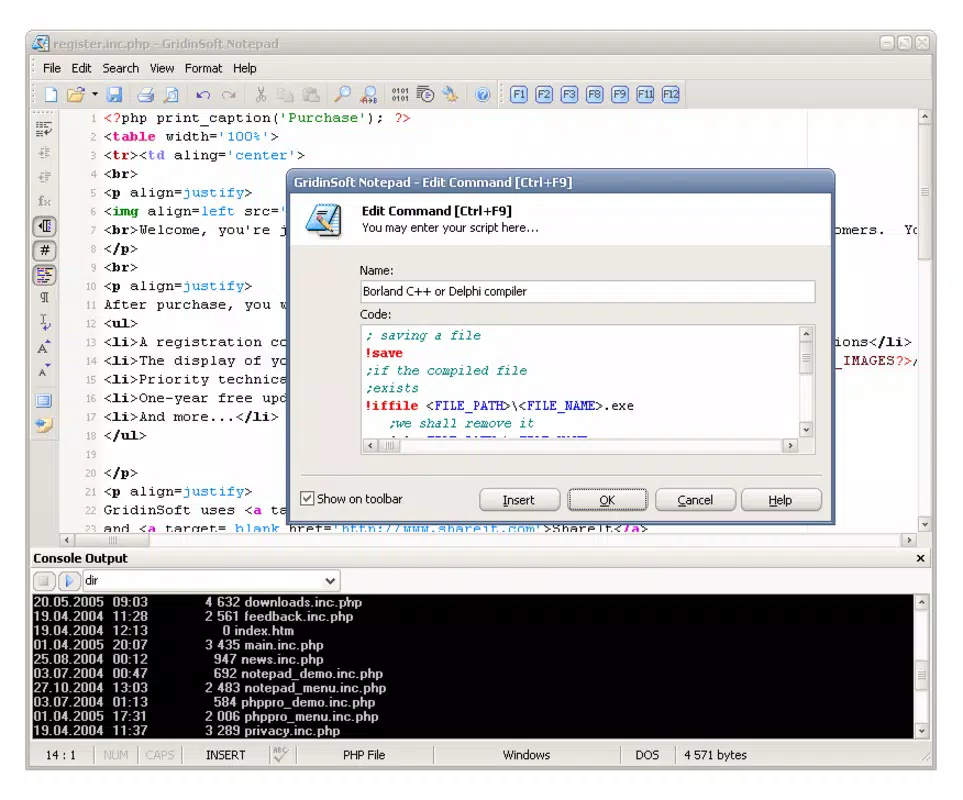The image size is (963, 800).
Task: Toggle the Show on toolbar checkbox
Action: pos(307,499)
